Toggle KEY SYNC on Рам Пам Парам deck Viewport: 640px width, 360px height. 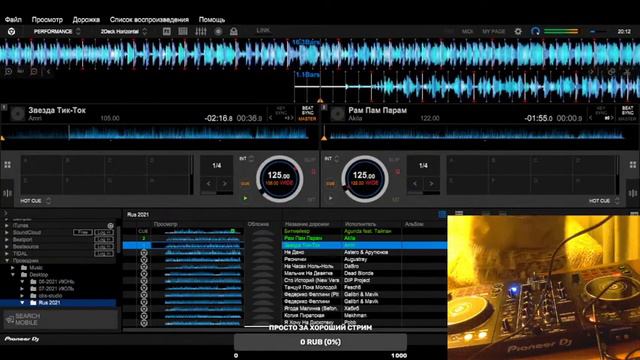point(601,111)
